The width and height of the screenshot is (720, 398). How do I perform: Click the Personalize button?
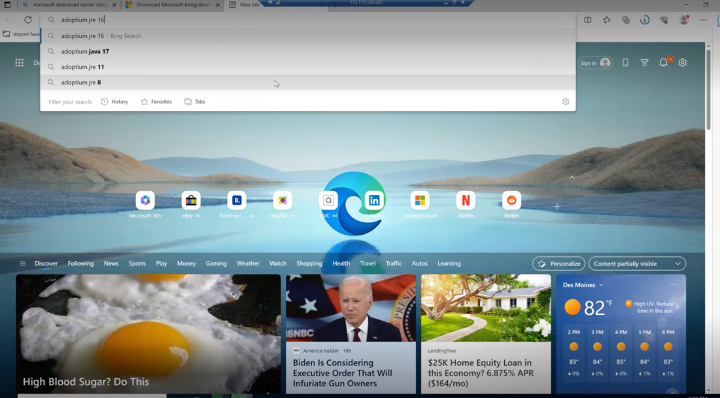558,263
